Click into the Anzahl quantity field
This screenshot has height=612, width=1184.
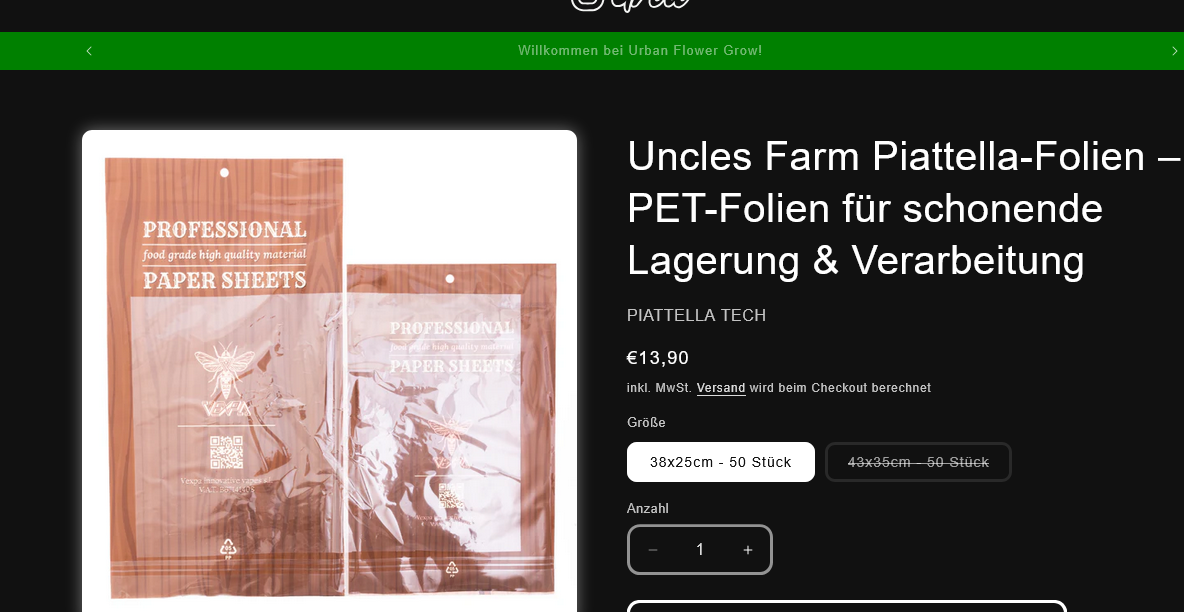point(700,550)
